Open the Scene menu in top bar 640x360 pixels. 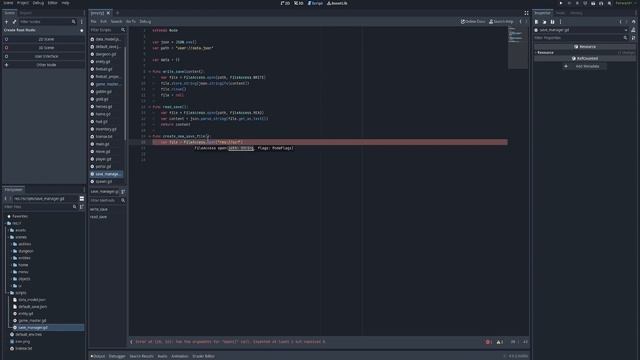[x=8, y=3]
